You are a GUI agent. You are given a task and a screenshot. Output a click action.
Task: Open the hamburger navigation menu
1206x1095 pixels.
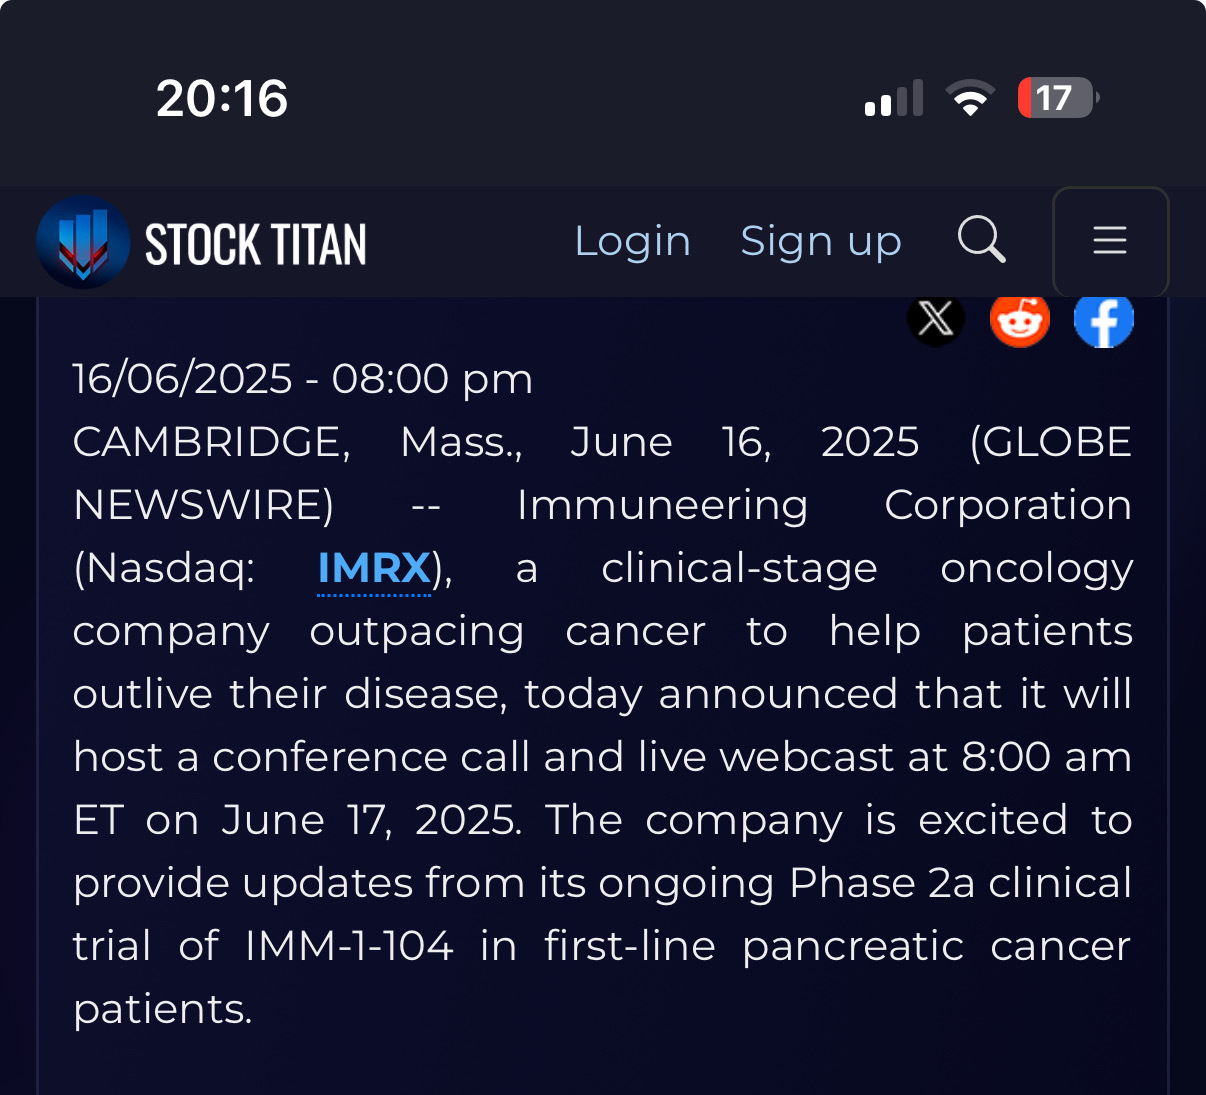tap(1110, 241)
